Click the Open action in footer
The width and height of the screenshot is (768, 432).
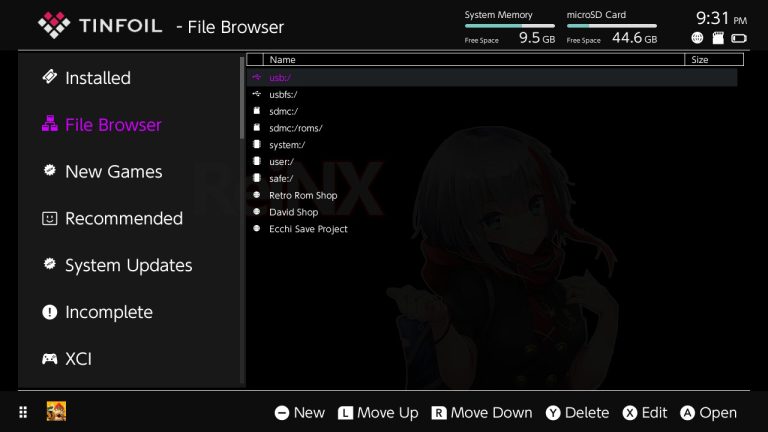pos(708,412)
